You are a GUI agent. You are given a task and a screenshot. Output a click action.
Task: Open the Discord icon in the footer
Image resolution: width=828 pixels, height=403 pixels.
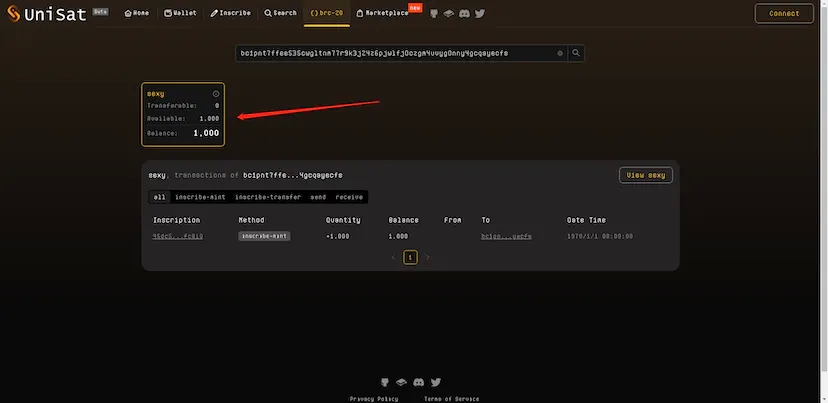[x=419, y=382]
